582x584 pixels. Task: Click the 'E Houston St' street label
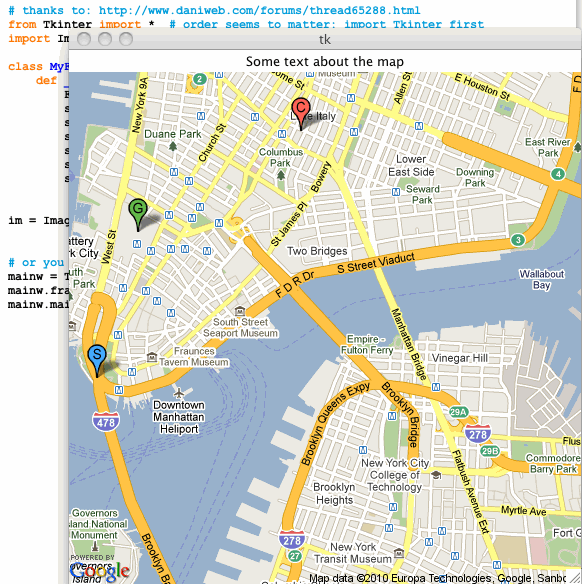click(482, 87)
